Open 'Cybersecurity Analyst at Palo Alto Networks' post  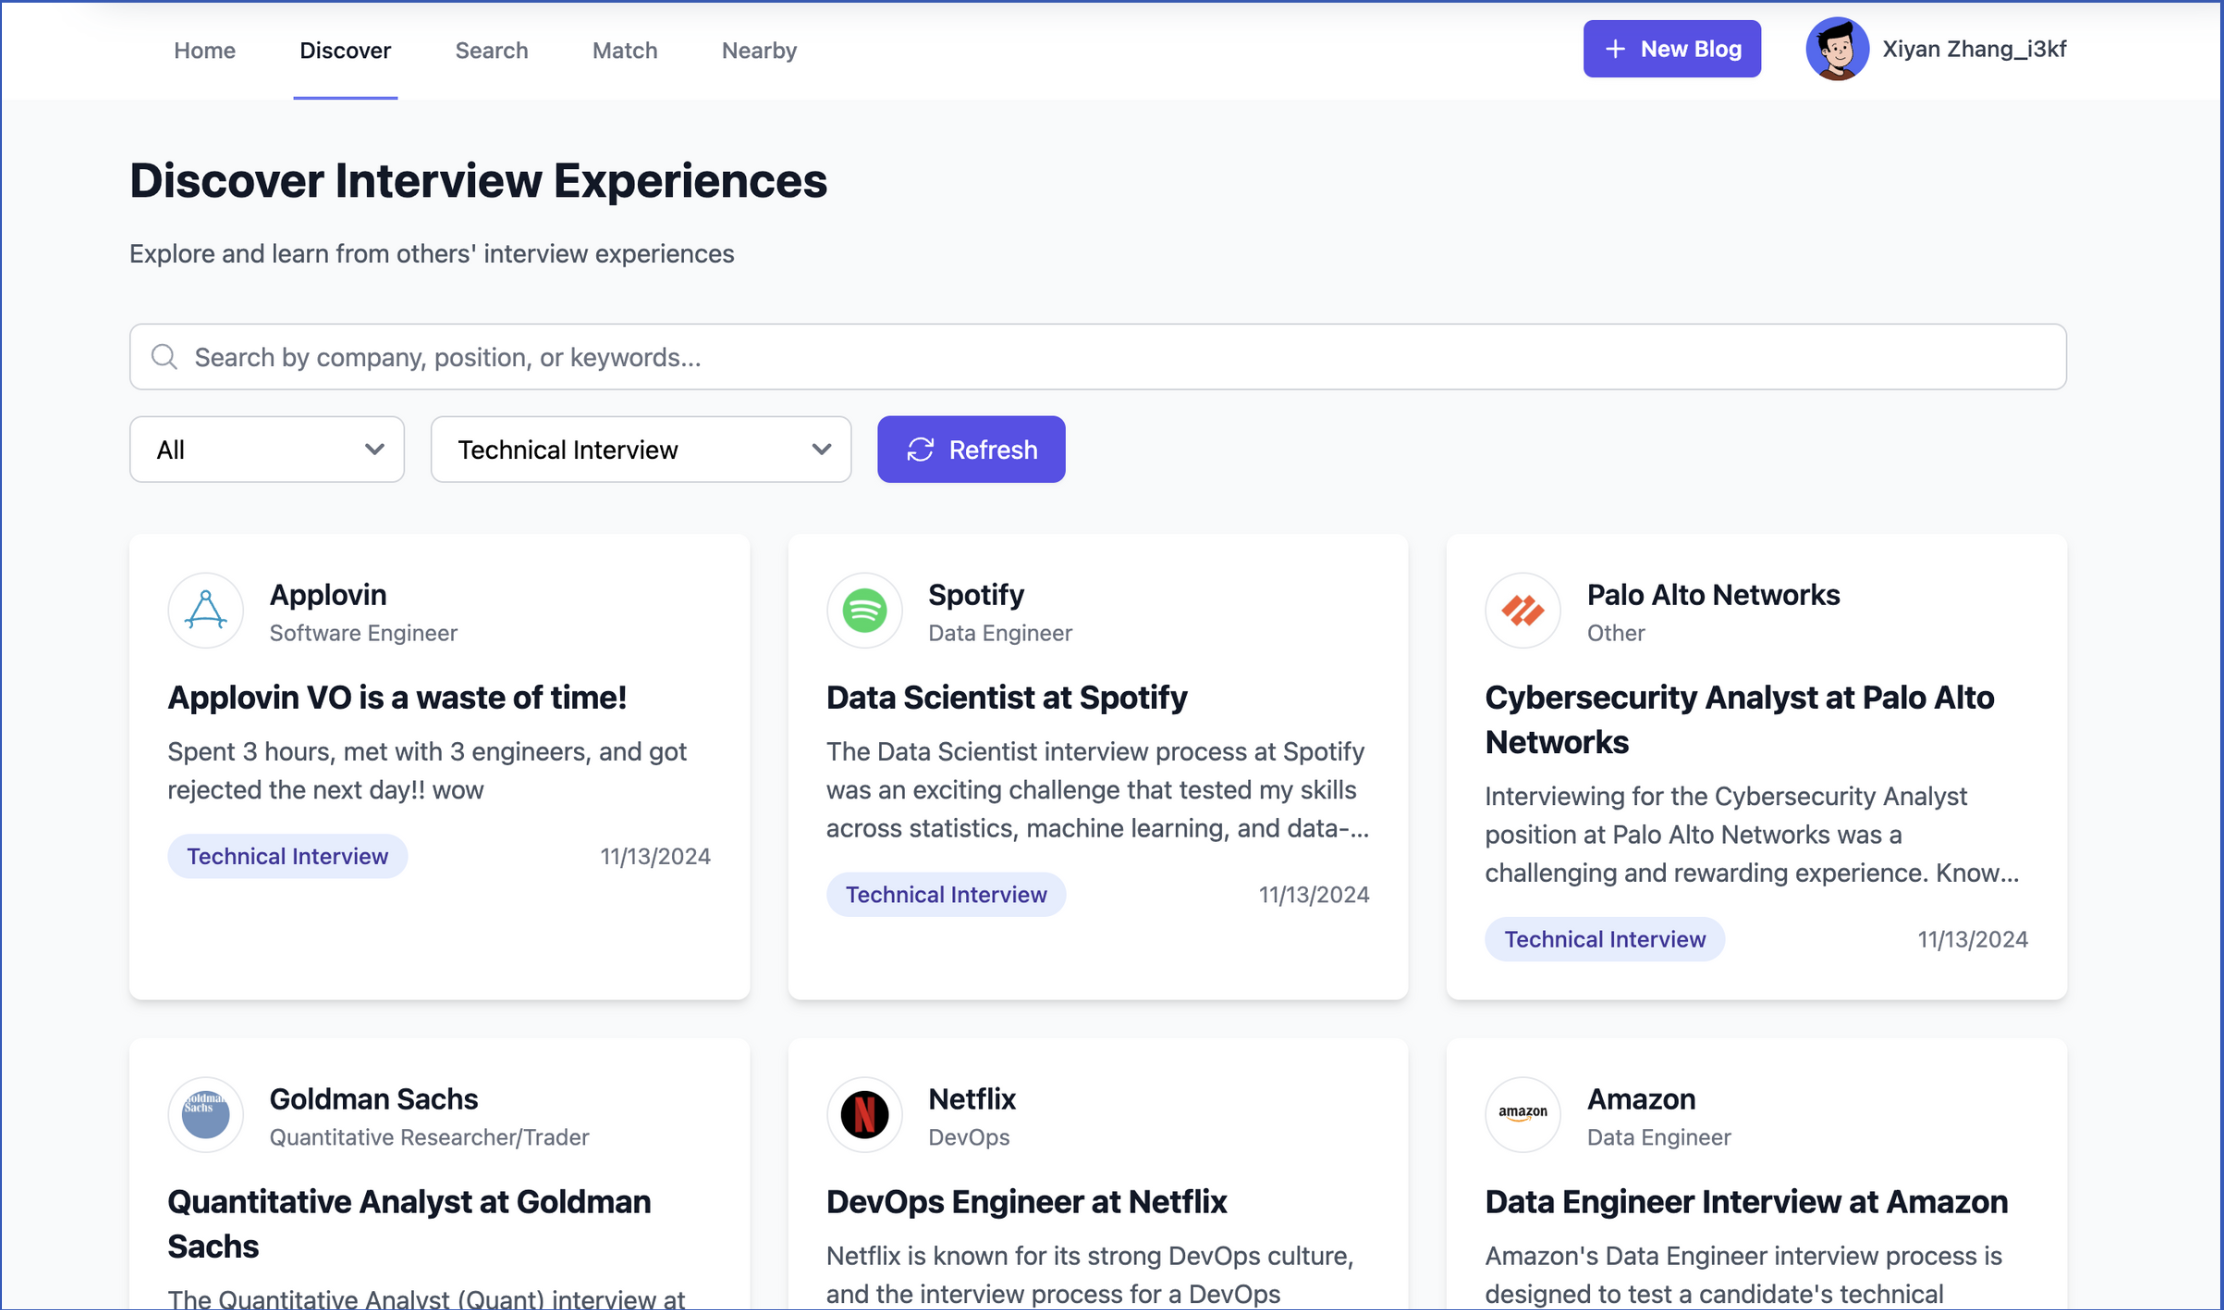tap(1739, 719)
